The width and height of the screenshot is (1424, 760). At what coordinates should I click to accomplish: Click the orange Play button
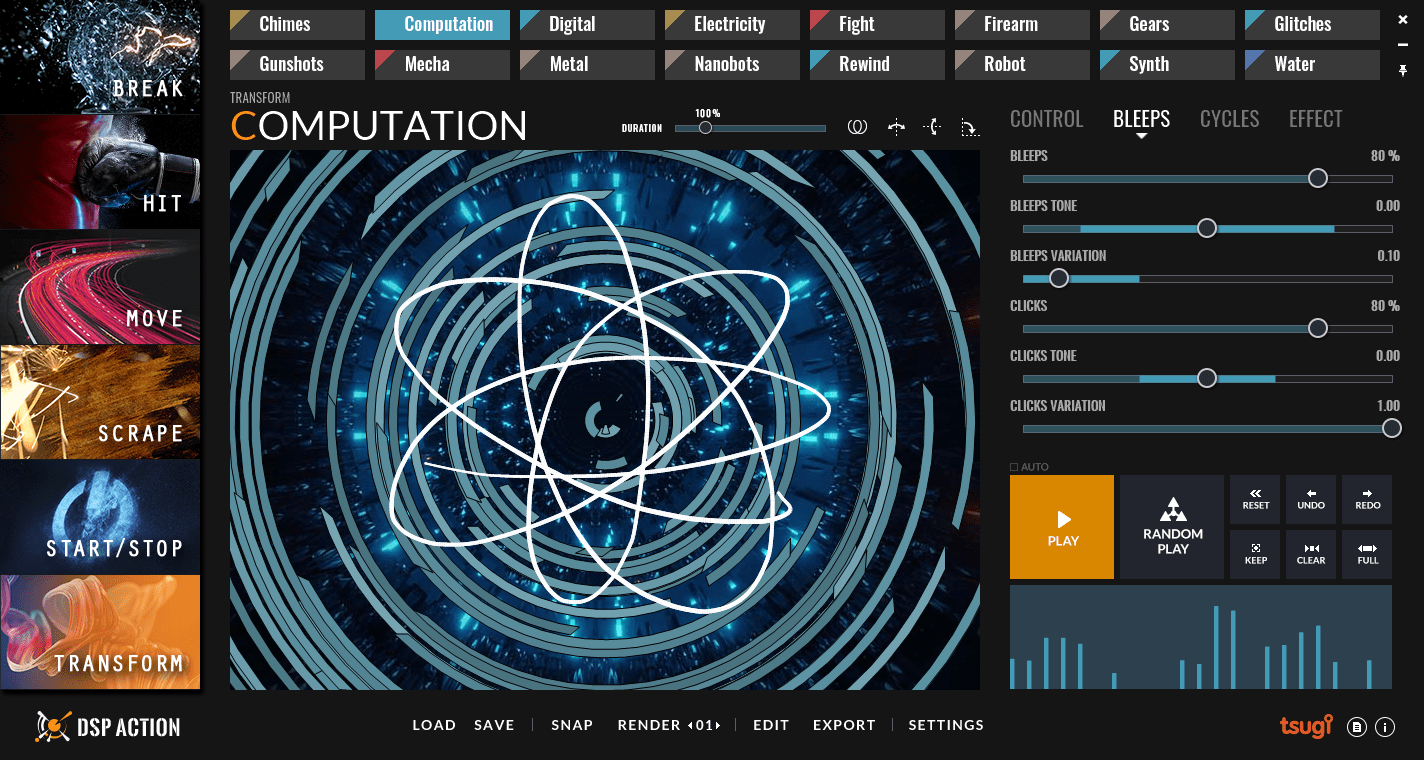click(x=1062, y=527)
